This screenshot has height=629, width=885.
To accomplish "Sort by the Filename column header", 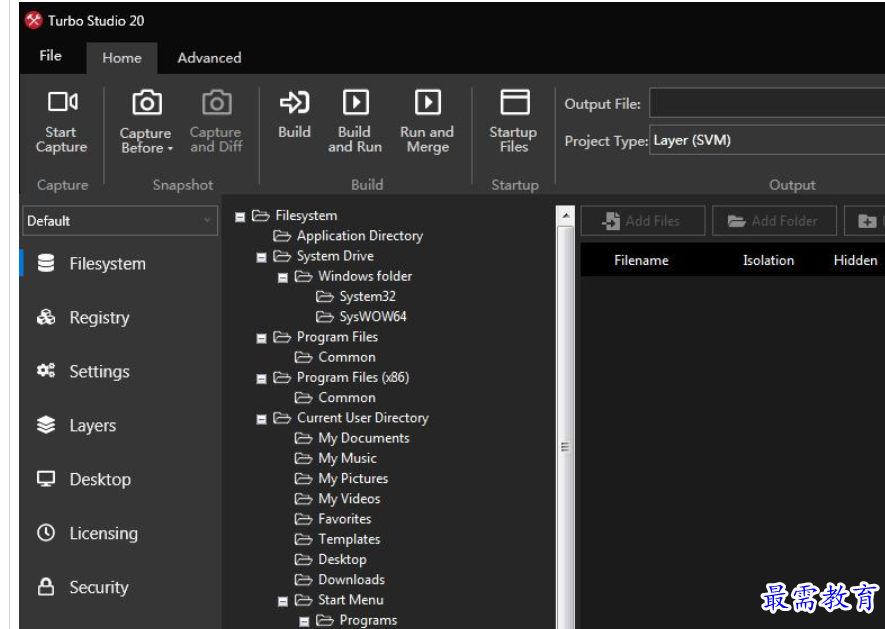I will pos(641,260).
